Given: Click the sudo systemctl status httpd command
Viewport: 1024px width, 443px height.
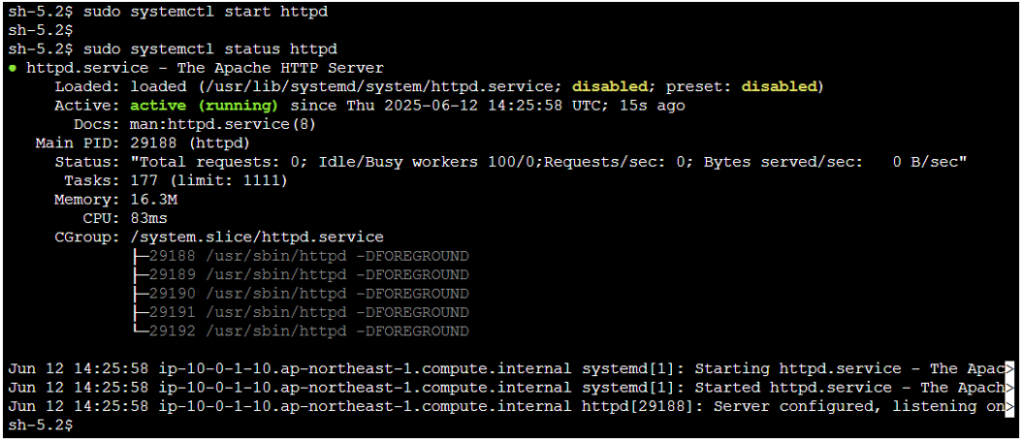Looking at the screenshot, I should click(210, 49).
